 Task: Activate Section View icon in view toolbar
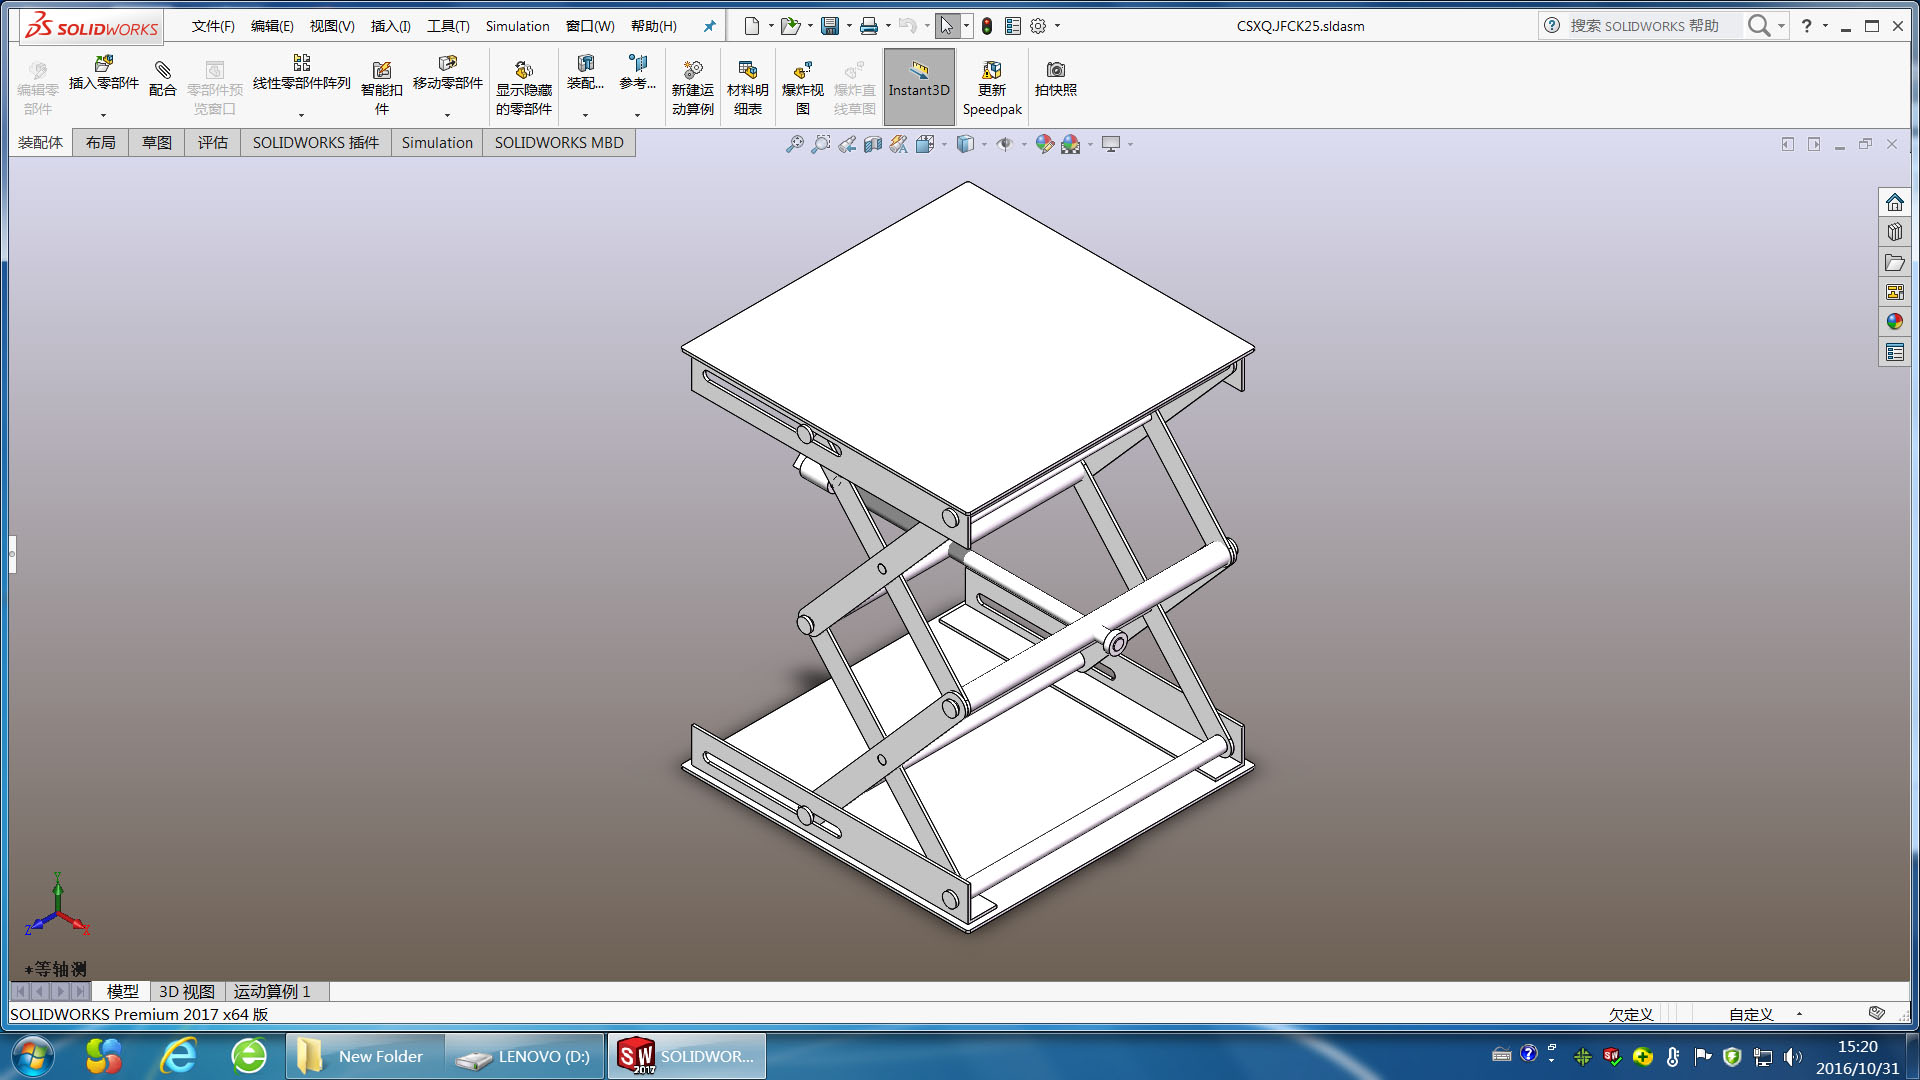[x=873, y=144]
